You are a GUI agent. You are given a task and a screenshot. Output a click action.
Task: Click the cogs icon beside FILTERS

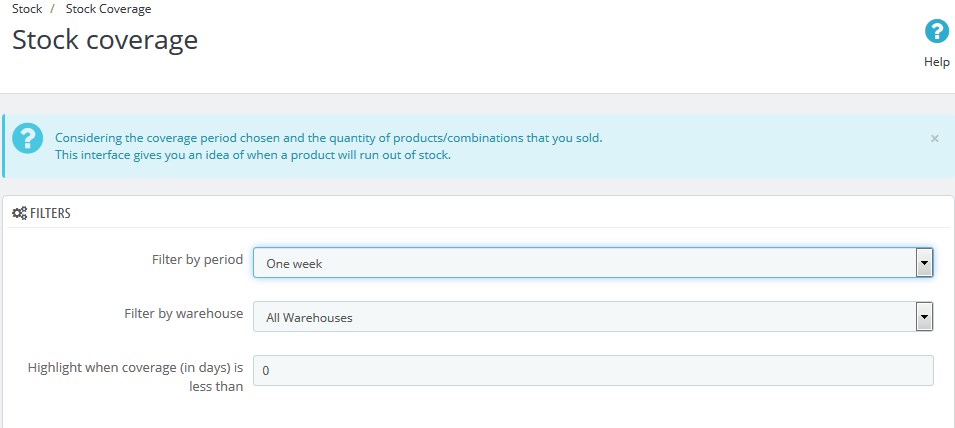[19, 213]
